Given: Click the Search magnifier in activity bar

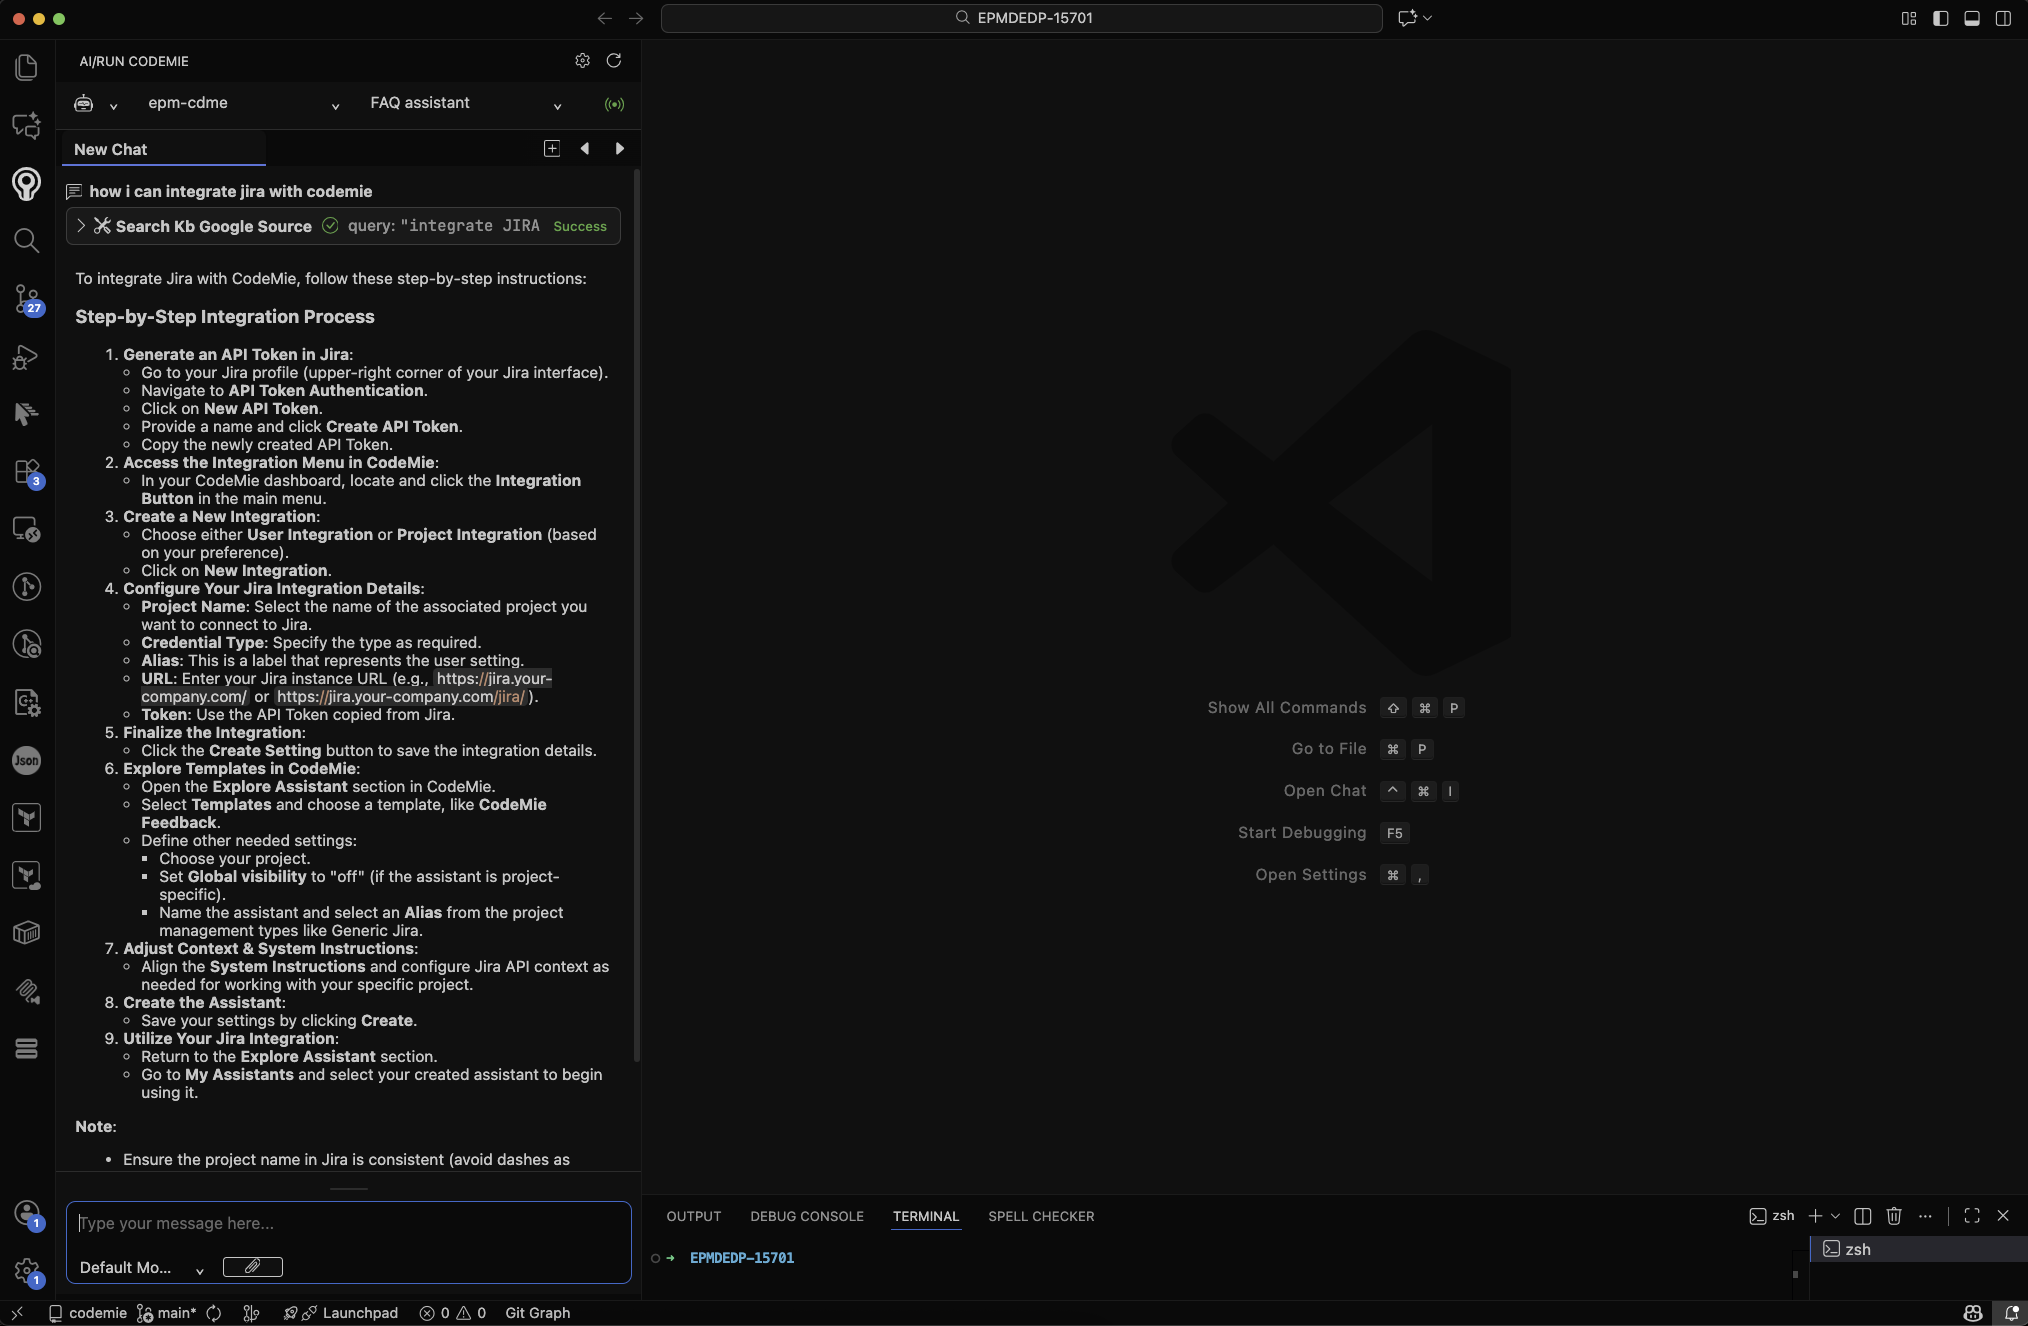Looking at the screenshot, I should [x=27, y=240].
